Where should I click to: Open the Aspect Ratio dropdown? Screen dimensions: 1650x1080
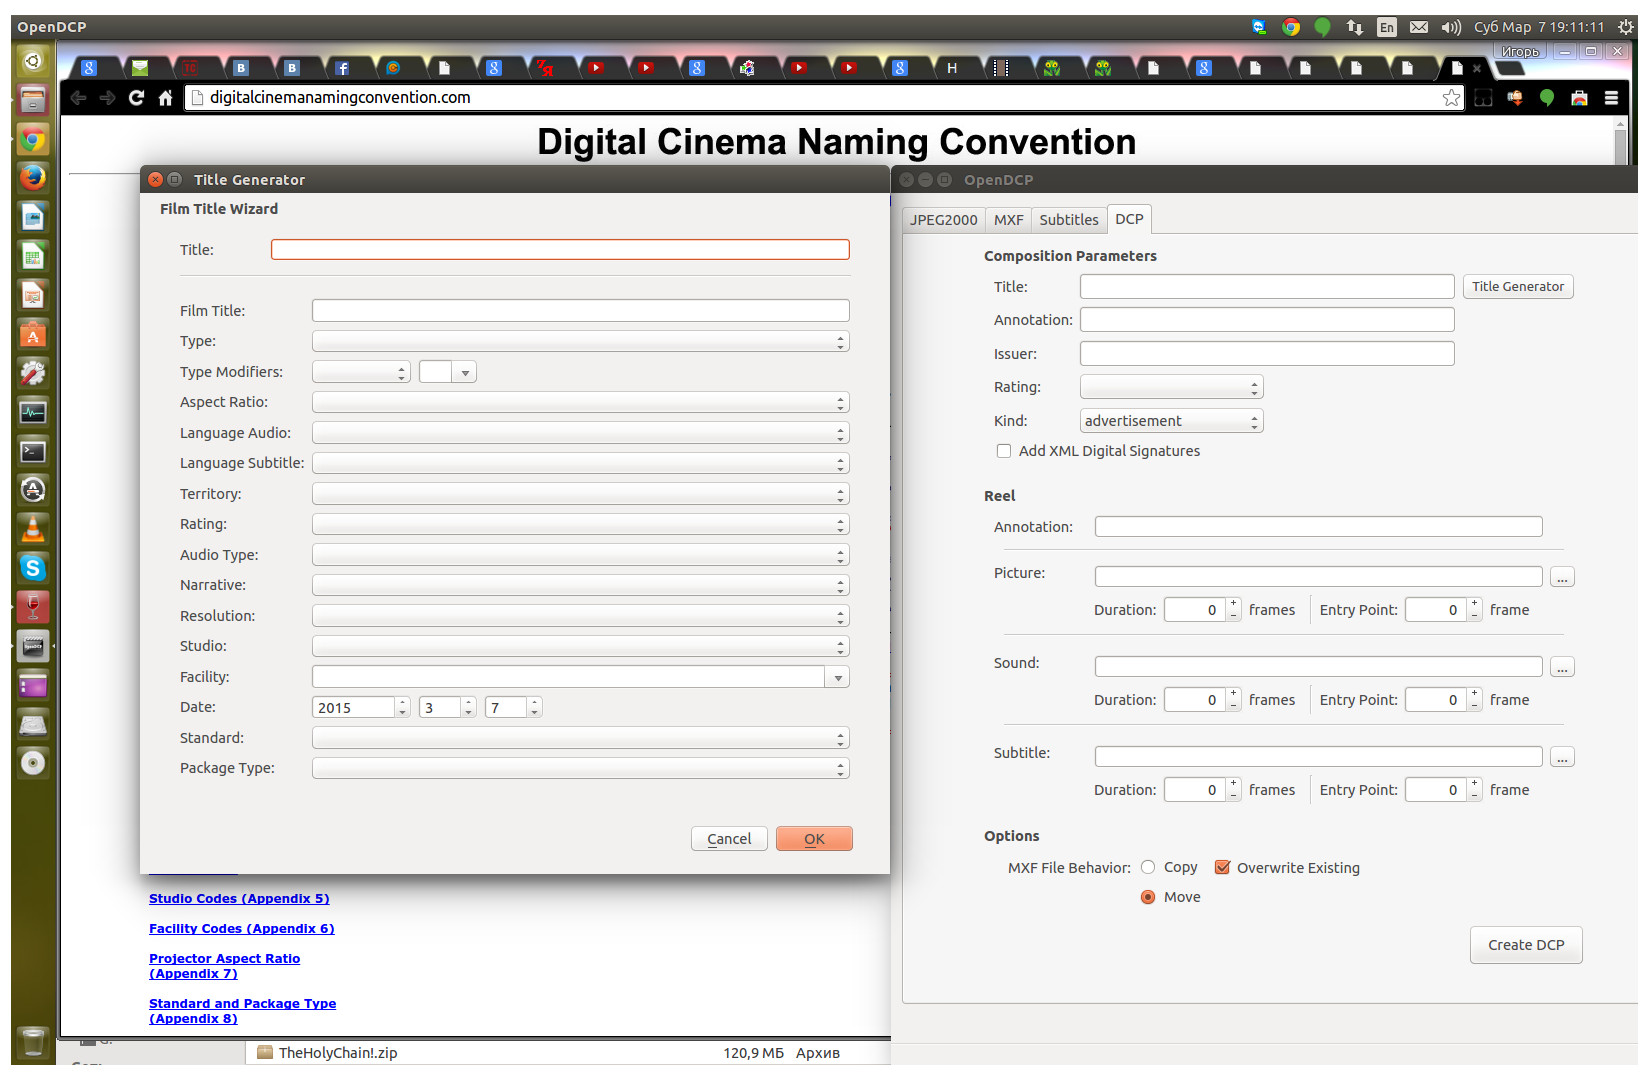(x=580, y=402)
